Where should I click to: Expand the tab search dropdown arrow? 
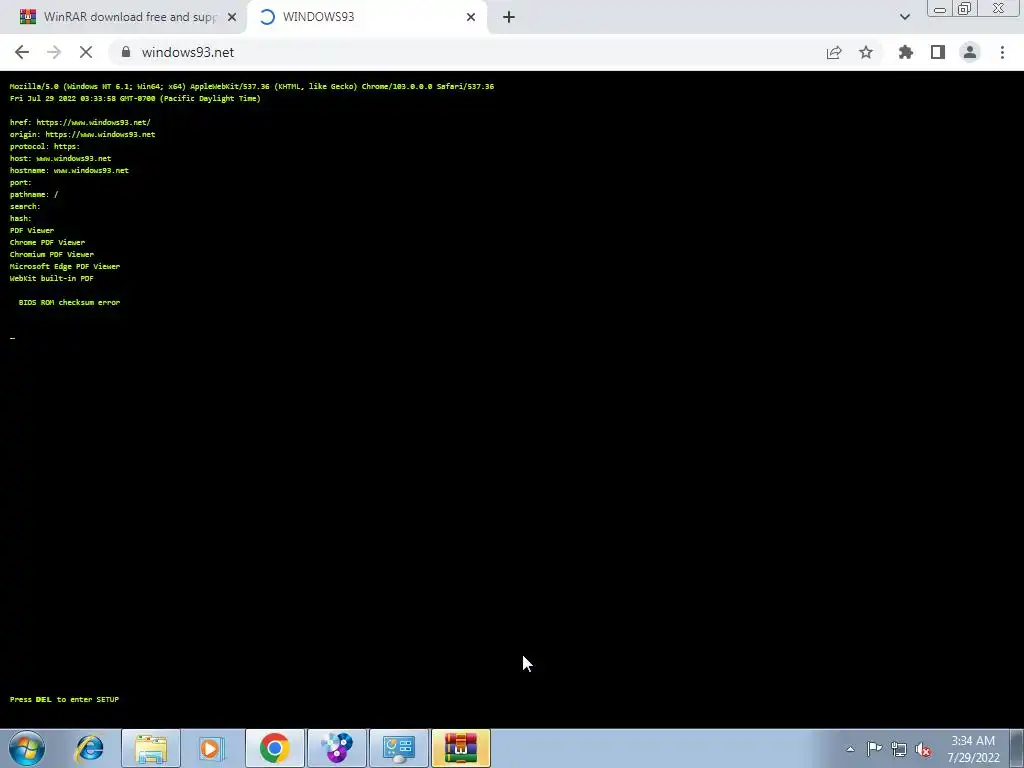click(x=904, y=17)
